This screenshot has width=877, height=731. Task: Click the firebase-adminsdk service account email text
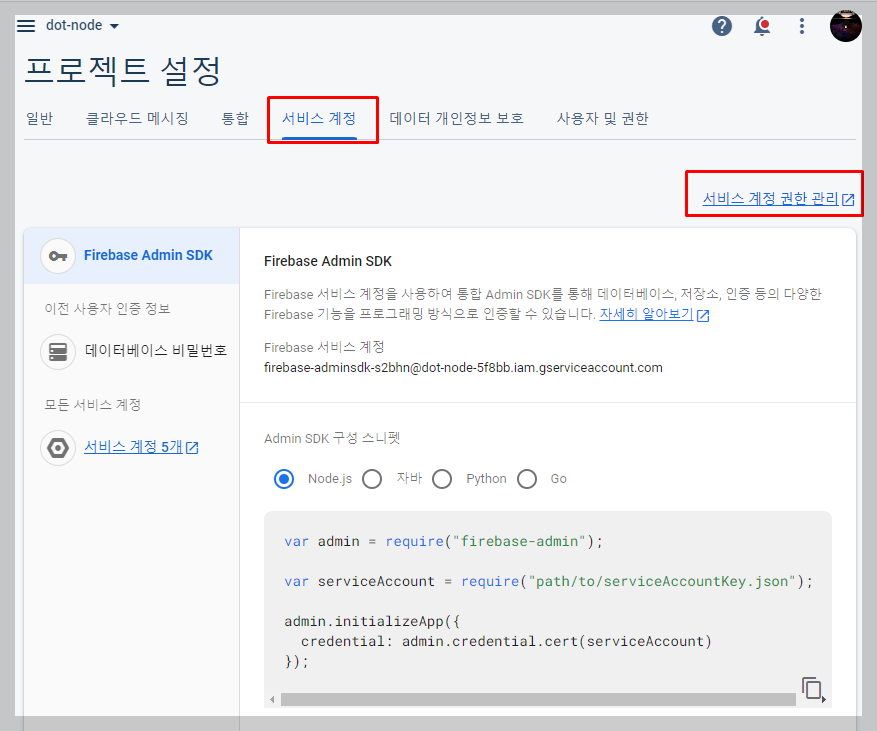[463, 368]
